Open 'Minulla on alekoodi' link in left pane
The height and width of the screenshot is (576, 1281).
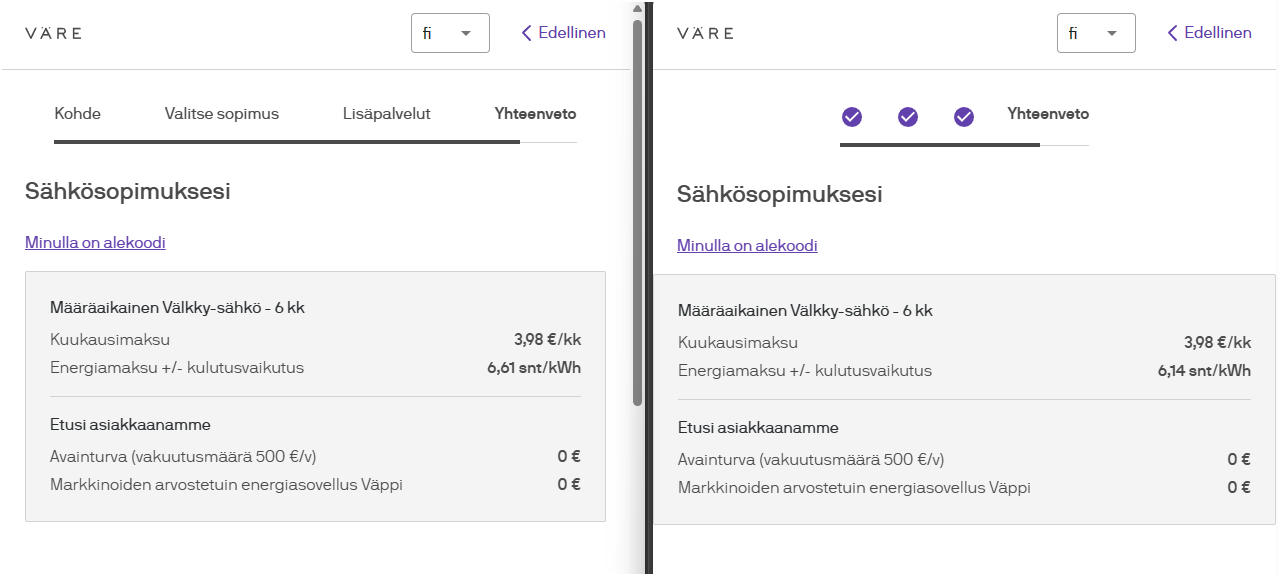pyautogui.click(x=95, y=242)
